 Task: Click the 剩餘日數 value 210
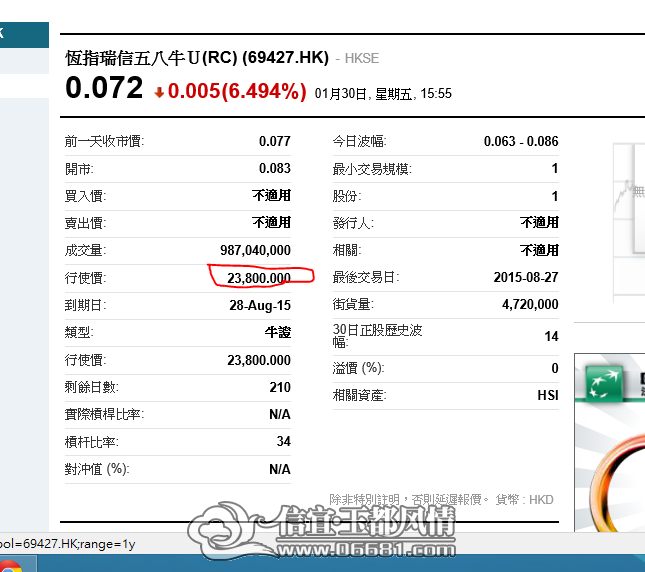click(x=280, y=387)
